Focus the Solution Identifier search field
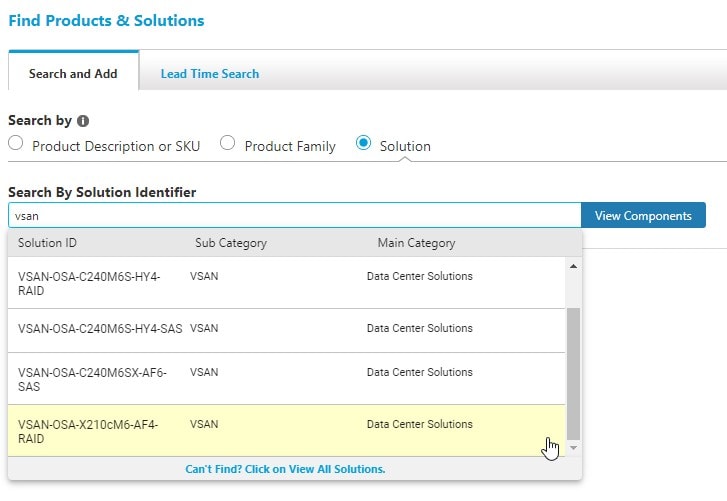Viewport: 727px width, 501px height. point(294,215)
